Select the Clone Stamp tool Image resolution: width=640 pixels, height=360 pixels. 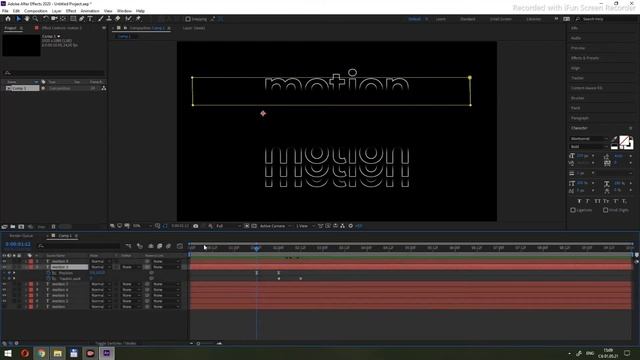click(109, 19)
